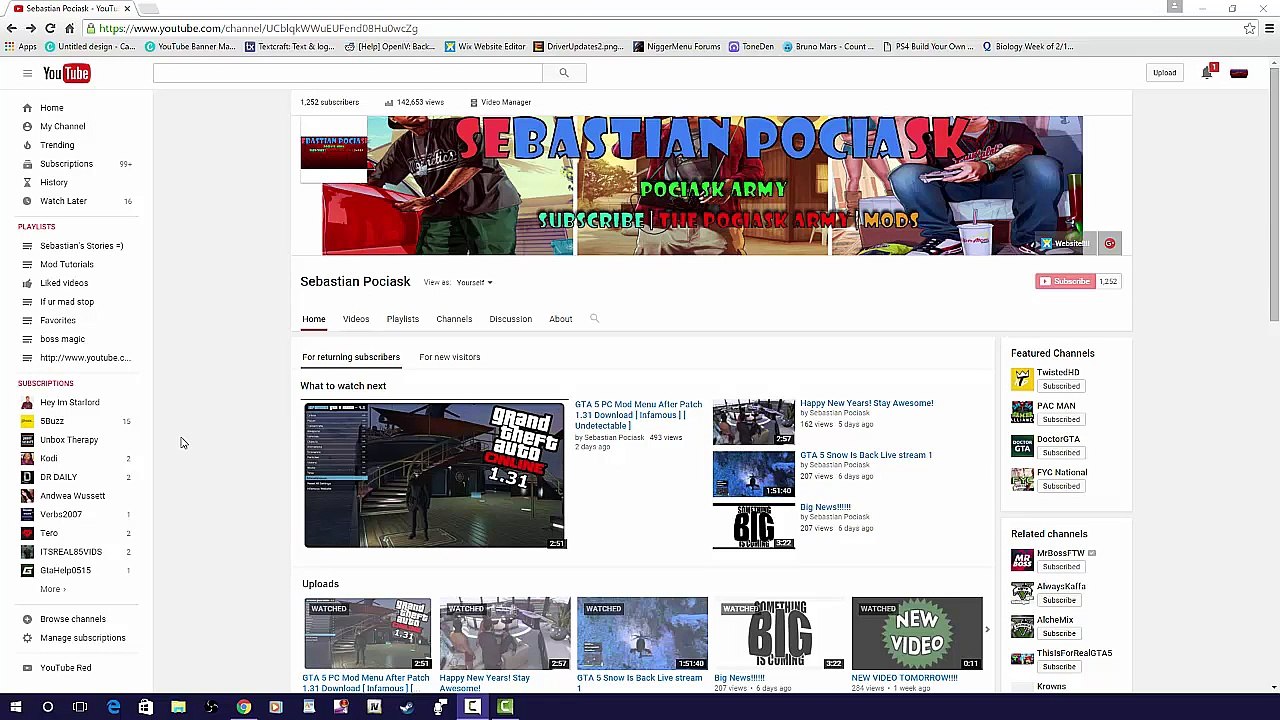Image resolution: width=1280 pixels, height=720 pixels.
Task: Launch Microsoft Edge from the taskbar
Action: (113, 707)
